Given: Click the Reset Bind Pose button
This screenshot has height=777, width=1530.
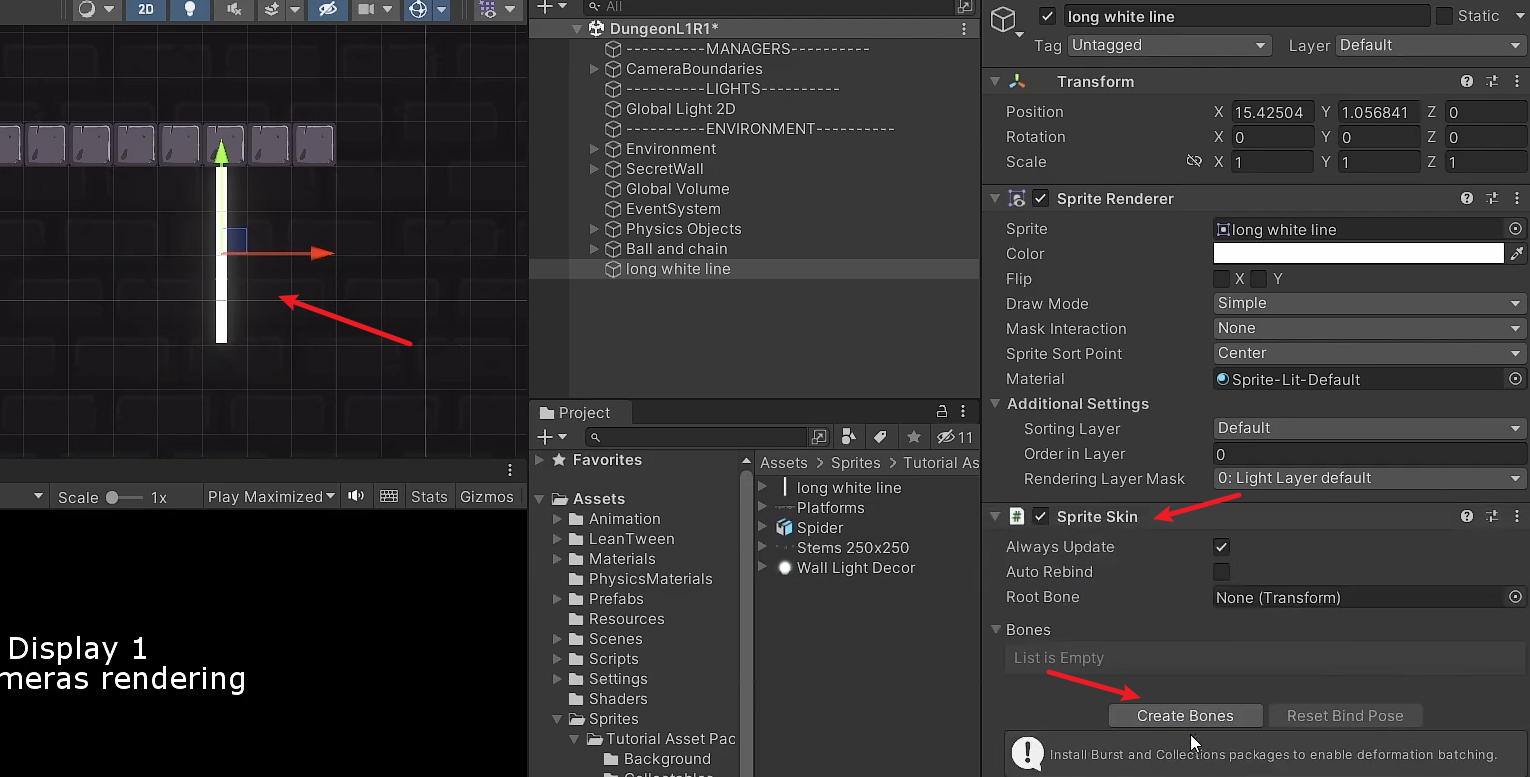Looking at the screenshot, I should coord(1345,715).
